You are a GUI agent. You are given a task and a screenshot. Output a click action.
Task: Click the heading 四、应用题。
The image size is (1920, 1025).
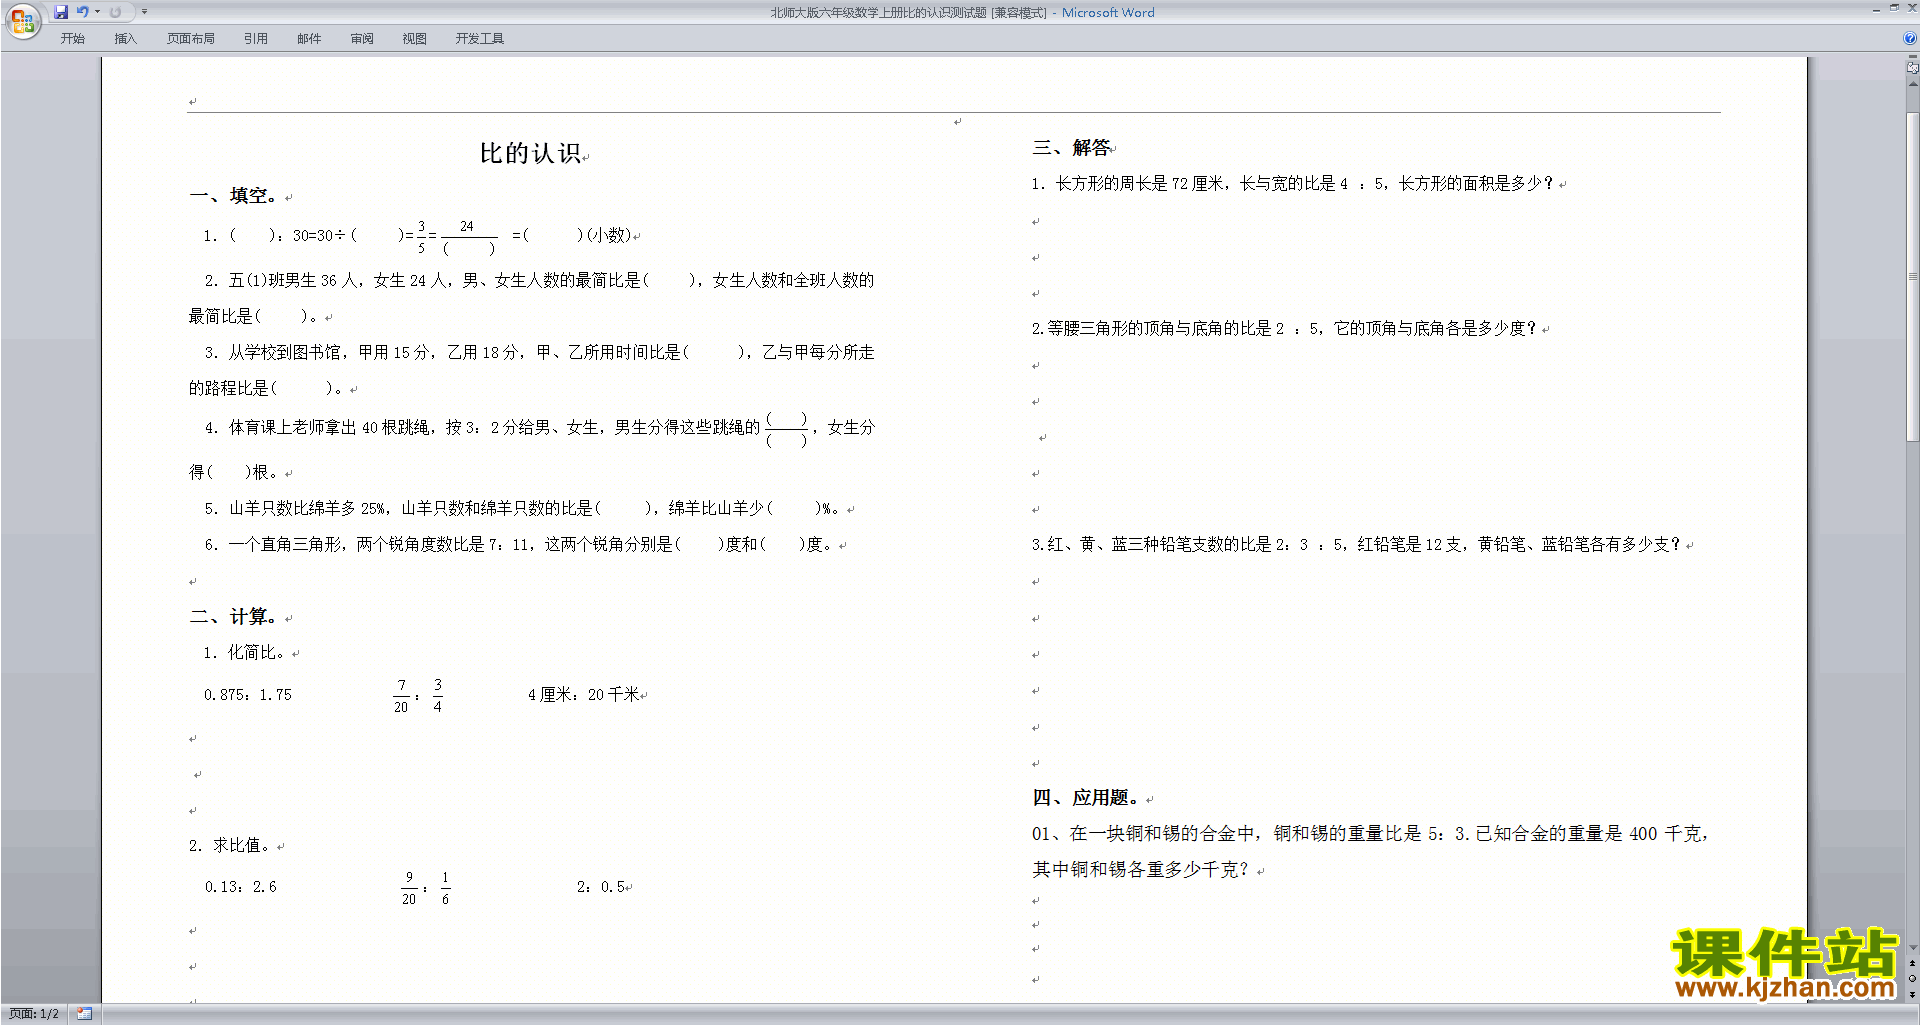coord(1087,798)
